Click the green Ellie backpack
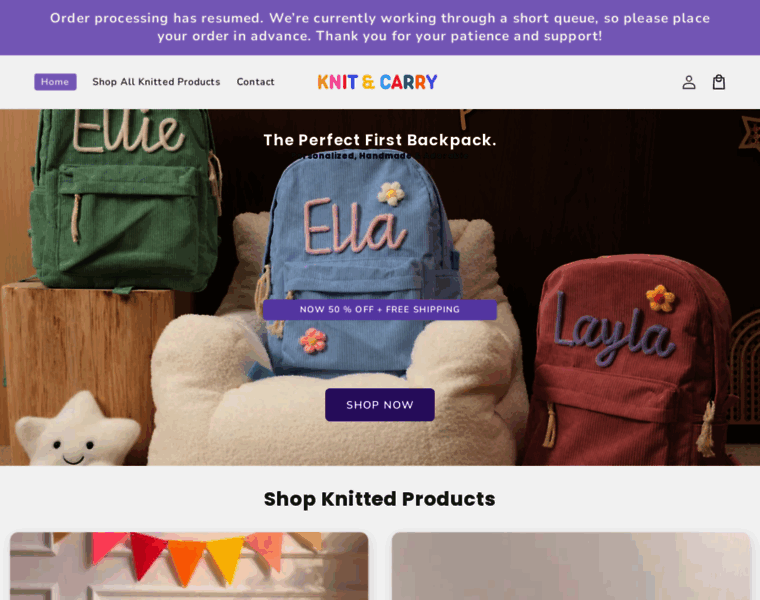The image size is (760, 600). [x=125, y=199]
